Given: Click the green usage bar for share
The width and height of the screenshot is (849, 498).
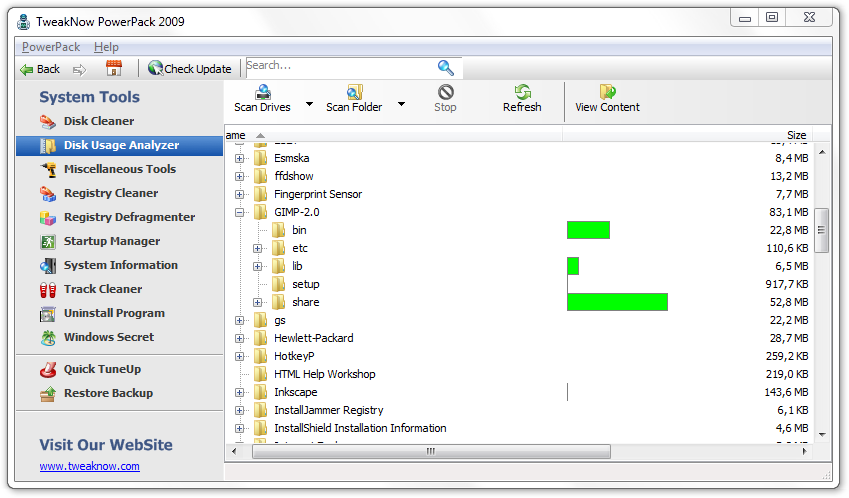Looking at the screenshot, I should click(x=617, y=302).
